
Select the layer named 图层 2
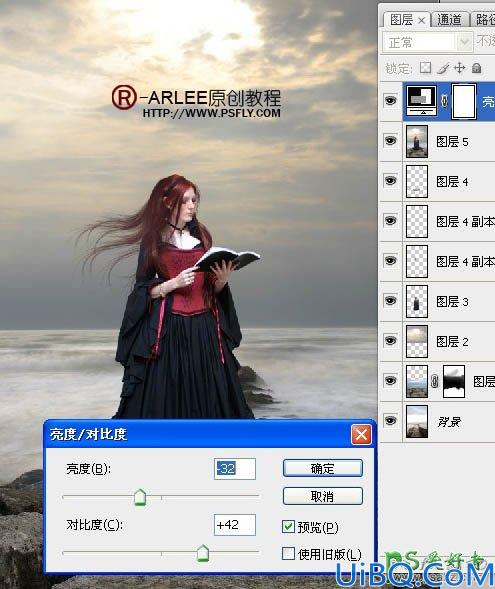click(452, 341)
